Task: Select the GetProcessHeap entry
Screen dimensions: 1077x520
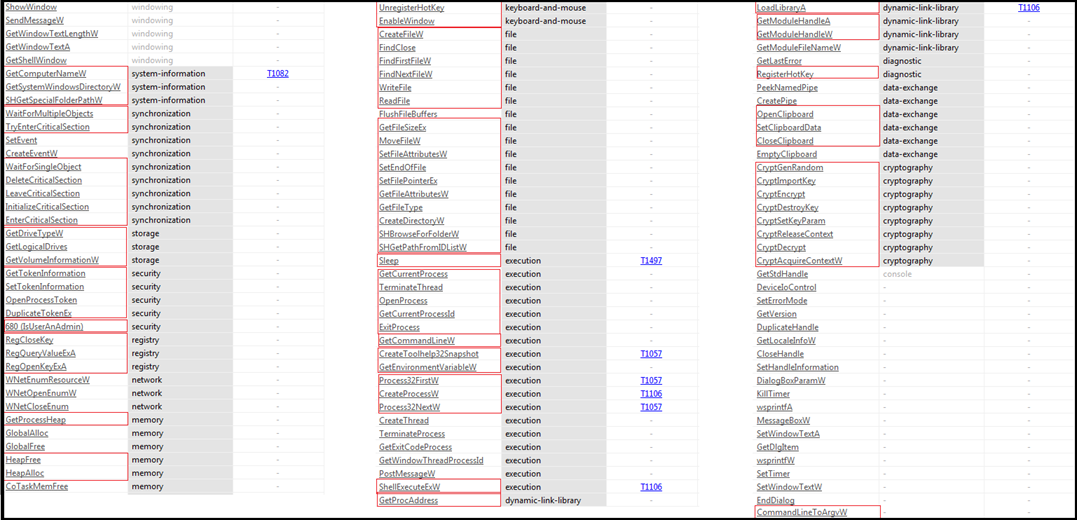Action: [x=36, y=420]
